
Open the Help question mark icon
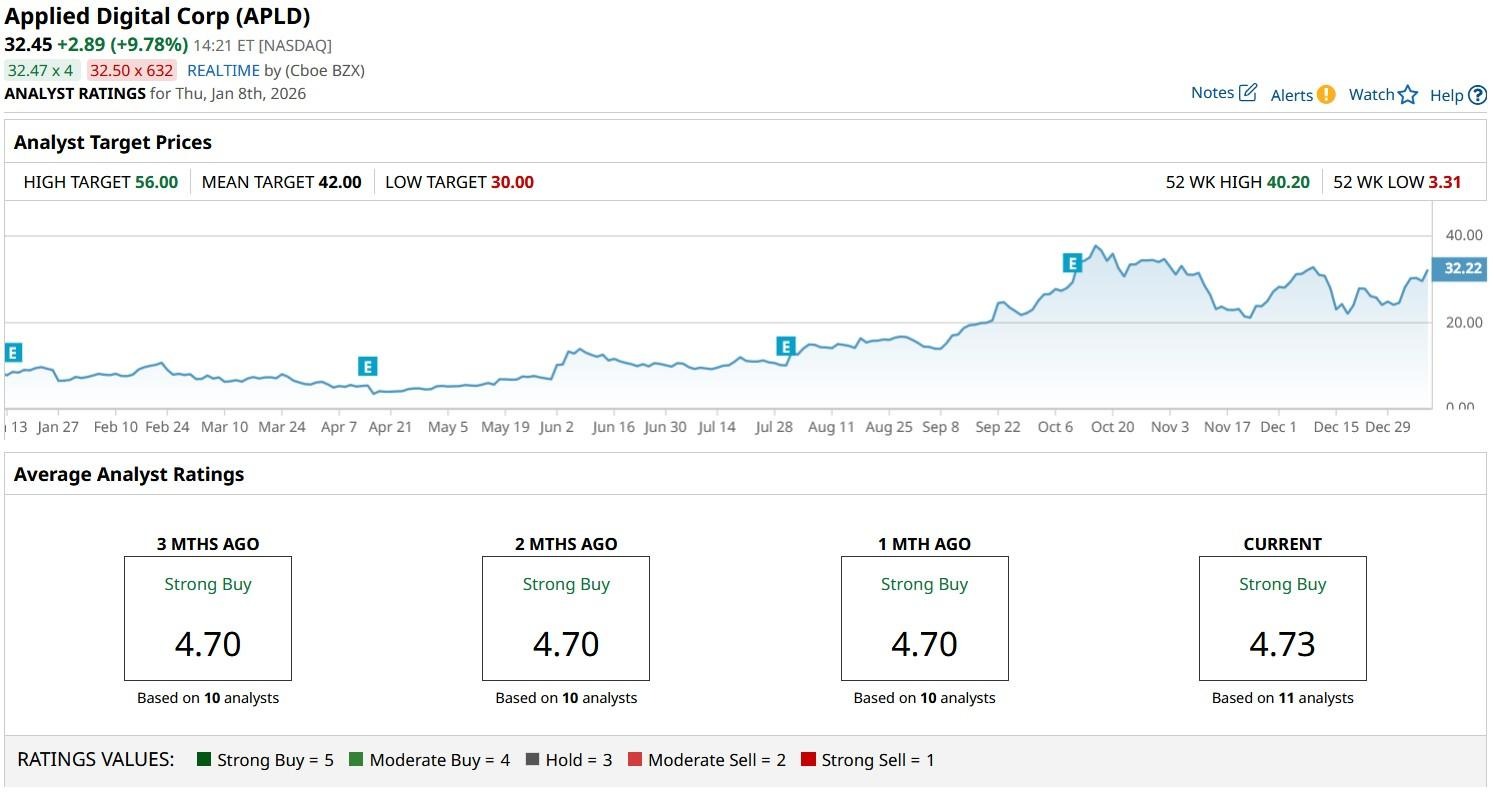tap(1477, 95)
